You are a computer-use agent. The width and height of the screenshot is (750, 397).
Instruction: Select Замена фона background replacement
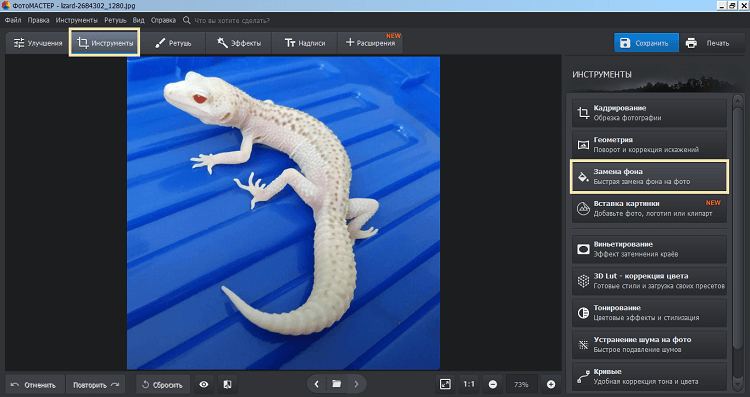click(x=649, y=176)
